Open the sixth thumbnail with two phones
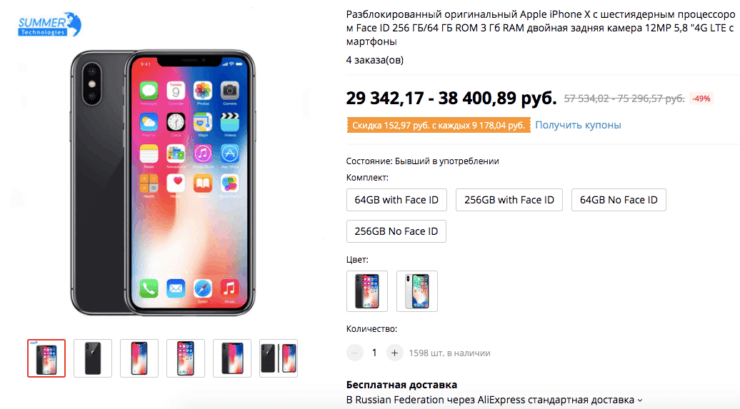 (x=278, y=358)
